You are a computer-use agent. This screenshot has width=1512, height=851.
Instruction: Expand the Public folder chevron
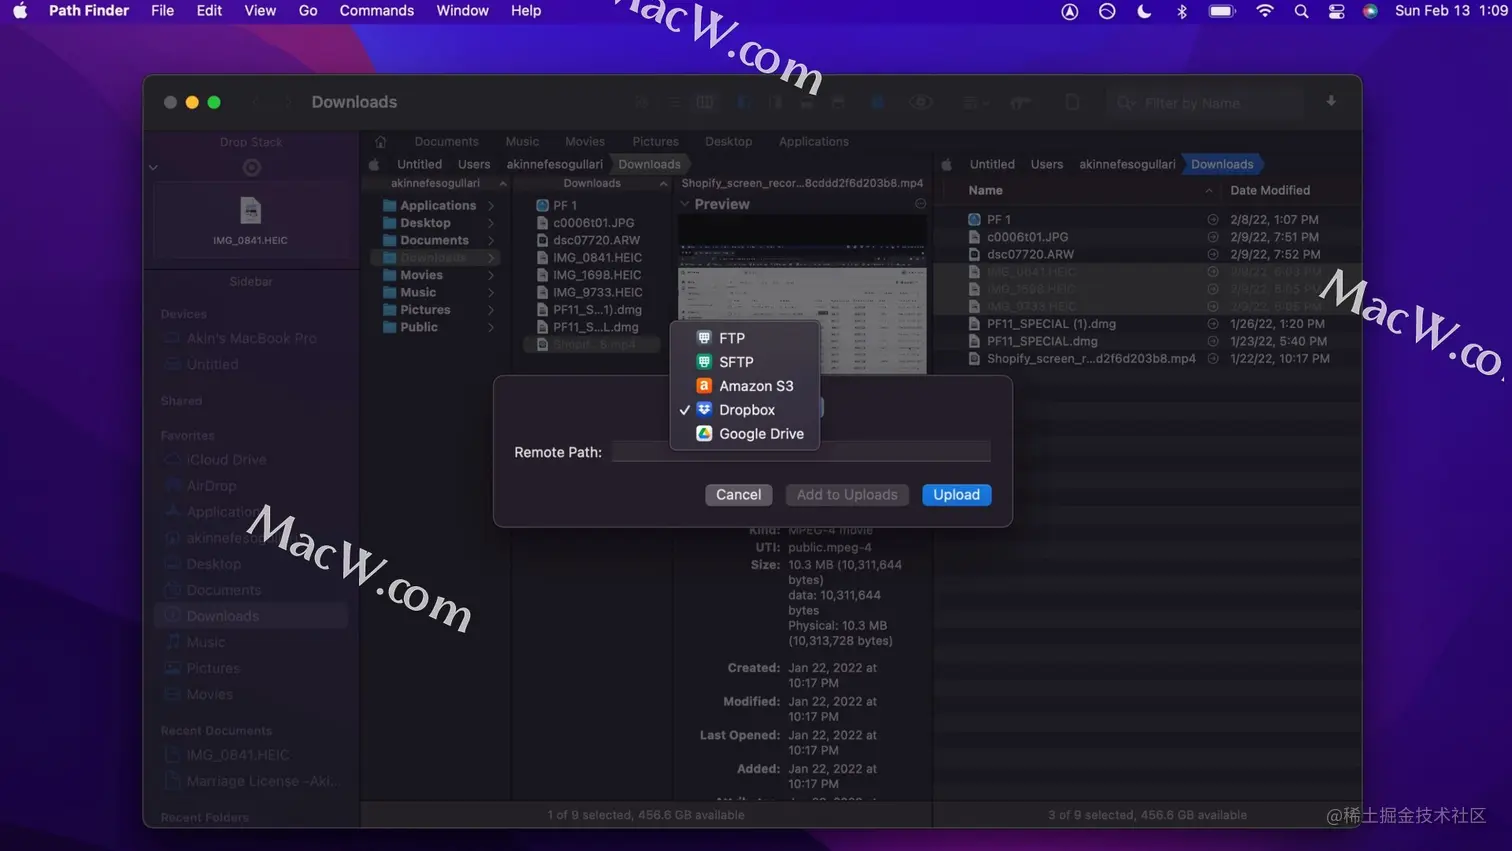tap(491, 327)
